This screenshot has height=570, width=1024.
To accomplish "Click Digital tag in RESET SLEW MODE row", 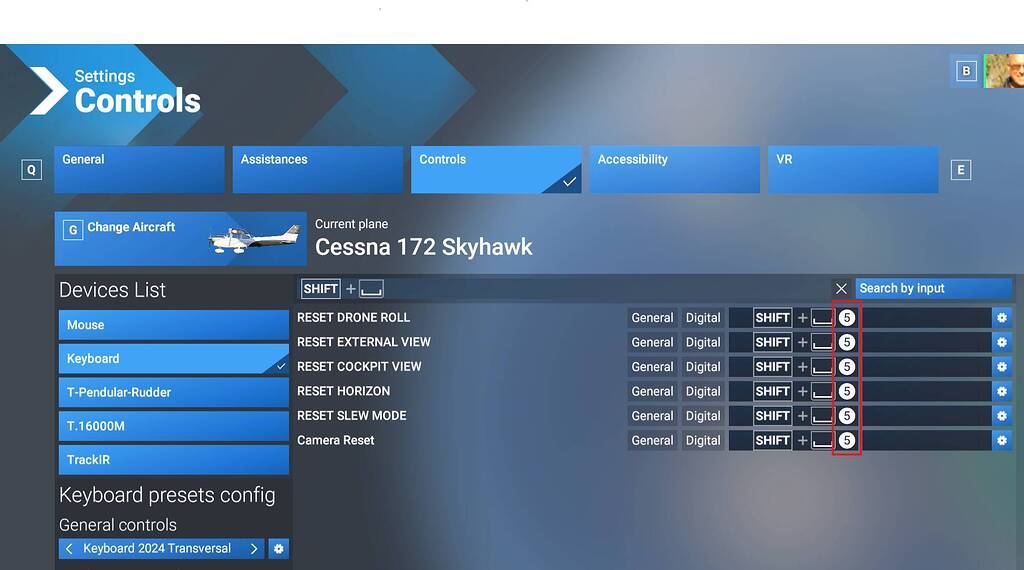I will pyautogui.click(x=703, y=416).
